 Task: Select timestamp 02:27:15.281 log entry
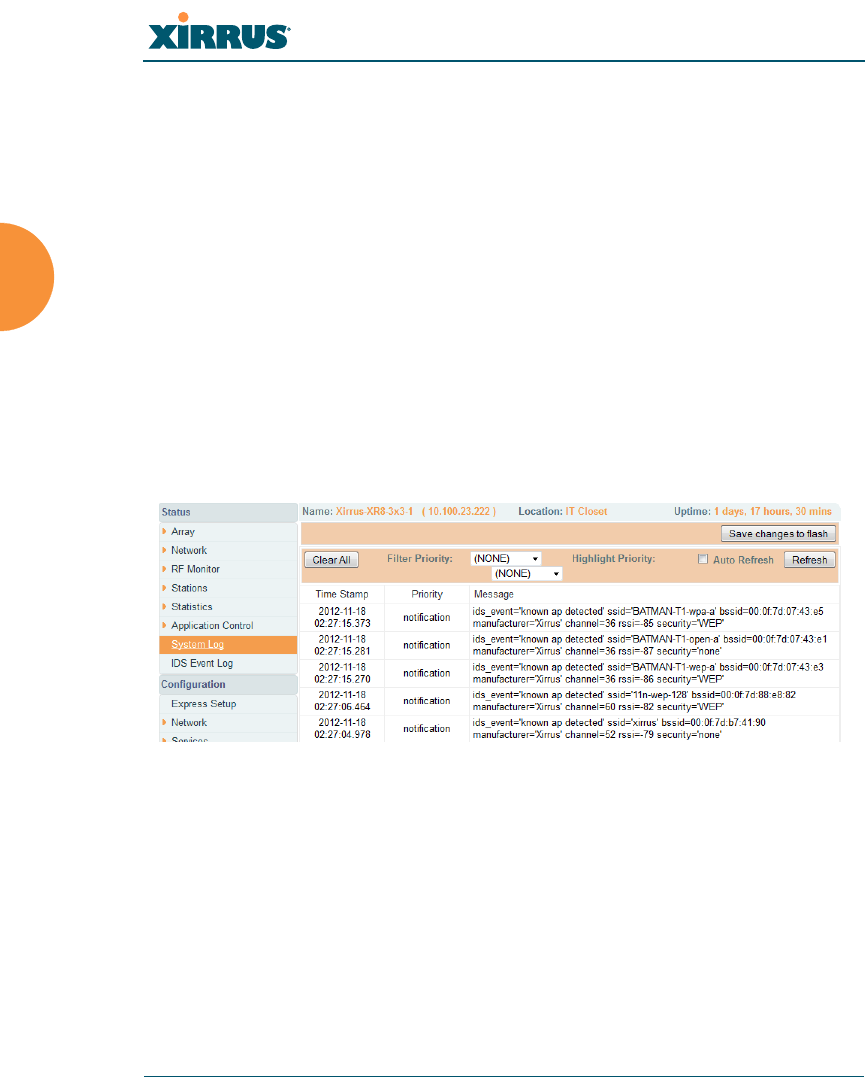click(342, 645)
